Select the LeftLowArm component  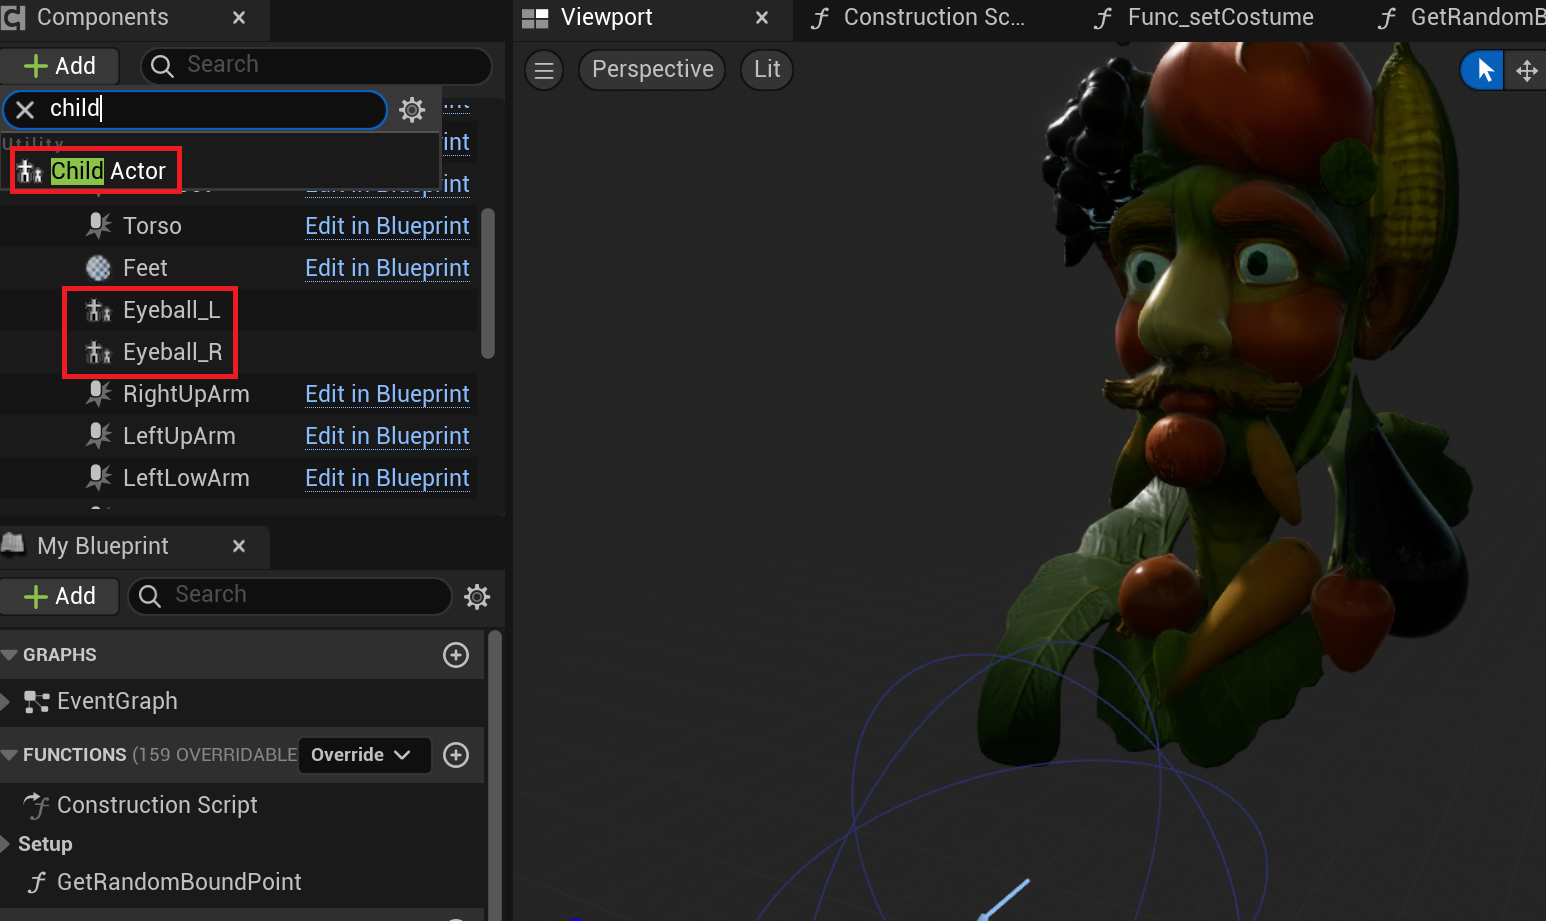point(238,478)
